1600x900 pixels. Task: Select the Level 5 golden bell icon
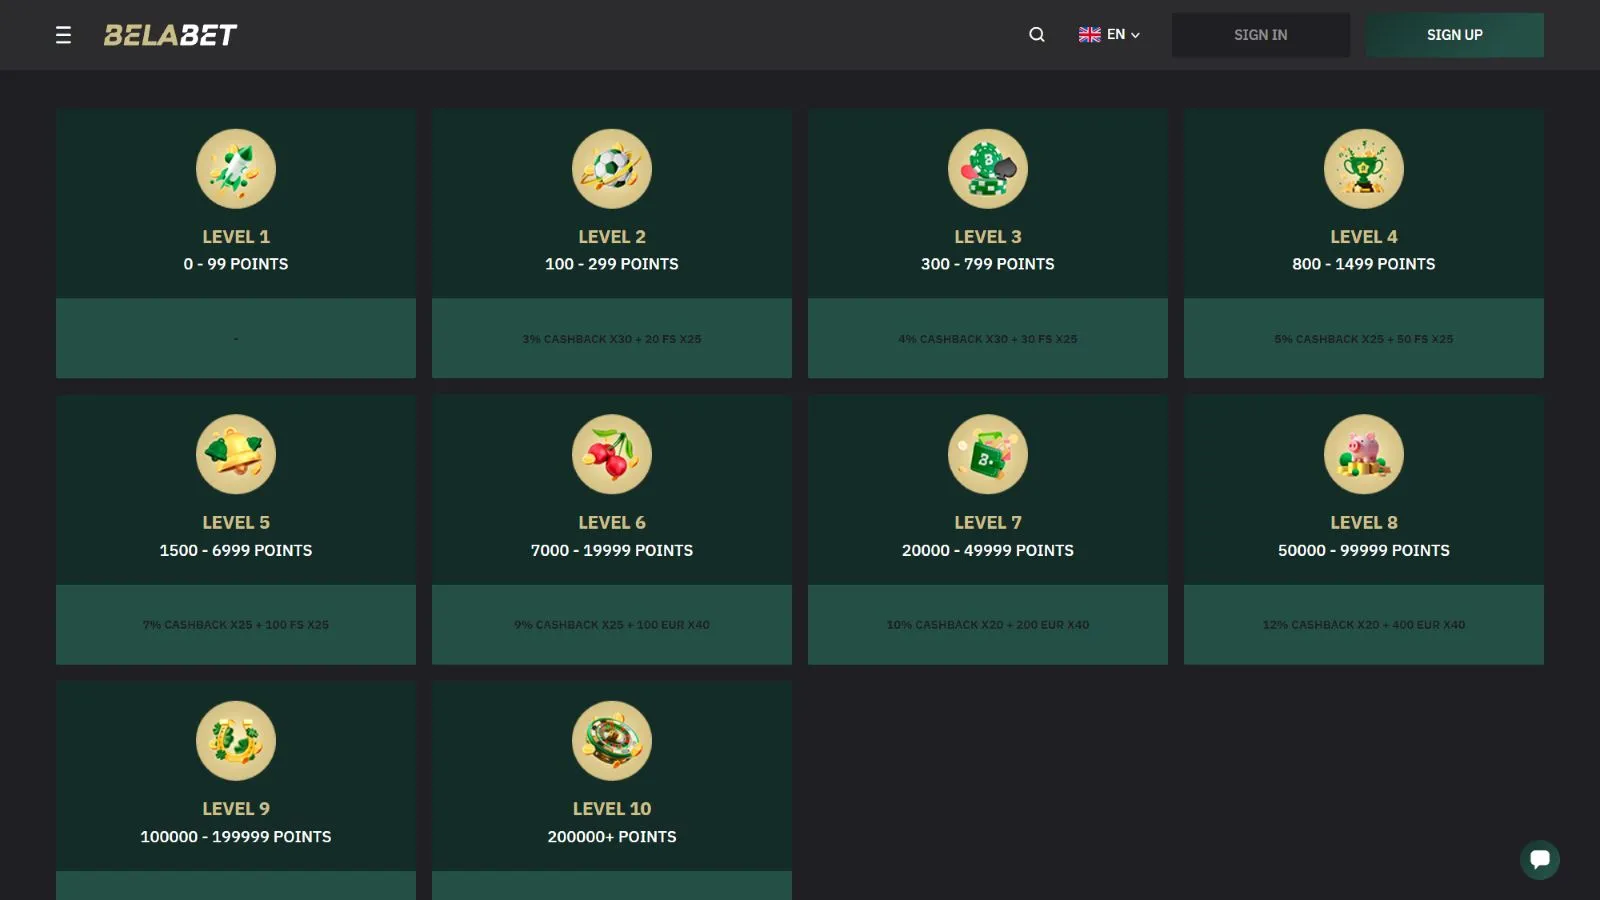tap(236, 455)
